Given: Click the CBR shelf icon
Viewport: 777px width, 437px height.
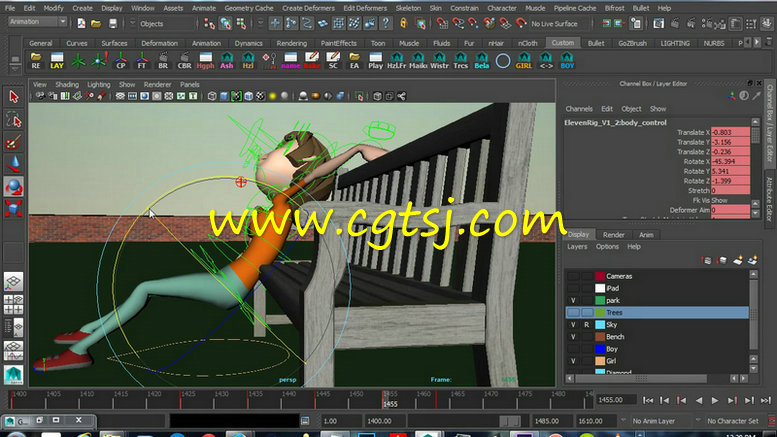Looking at the screenshot, I should pos(184,60).
